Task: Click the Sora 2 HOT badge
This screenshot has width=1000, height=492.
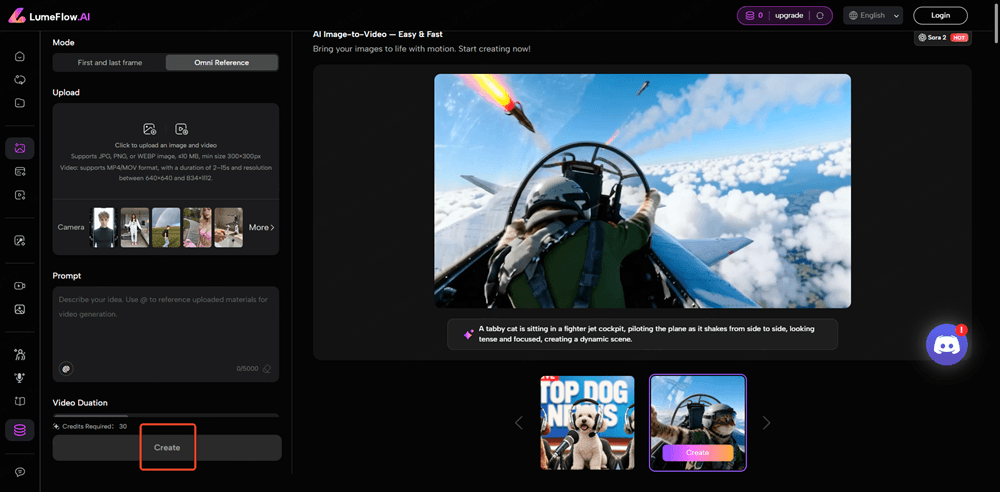Action: [x=942, y=38]
